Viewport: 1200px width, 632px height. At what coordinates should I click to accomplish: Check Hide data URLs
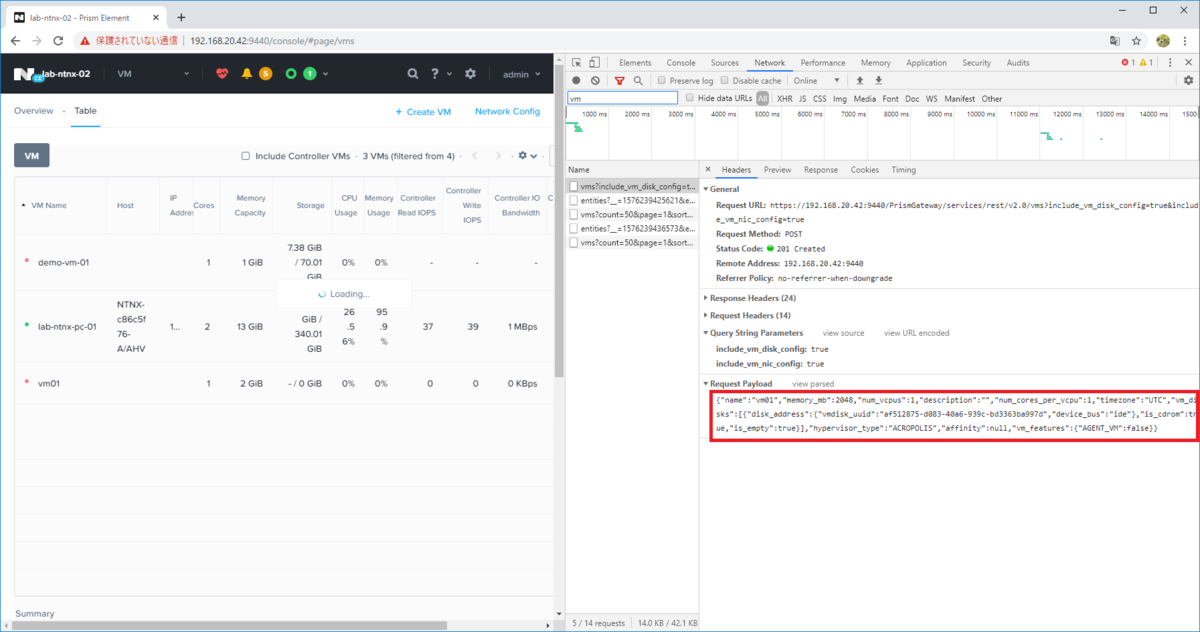[x=690, y=98]
